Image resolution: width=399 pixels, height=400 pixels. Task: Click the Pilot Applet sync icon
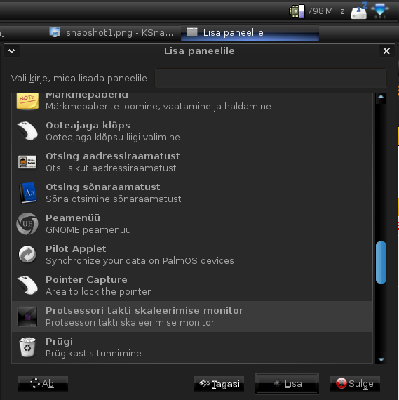coord(27,255)
